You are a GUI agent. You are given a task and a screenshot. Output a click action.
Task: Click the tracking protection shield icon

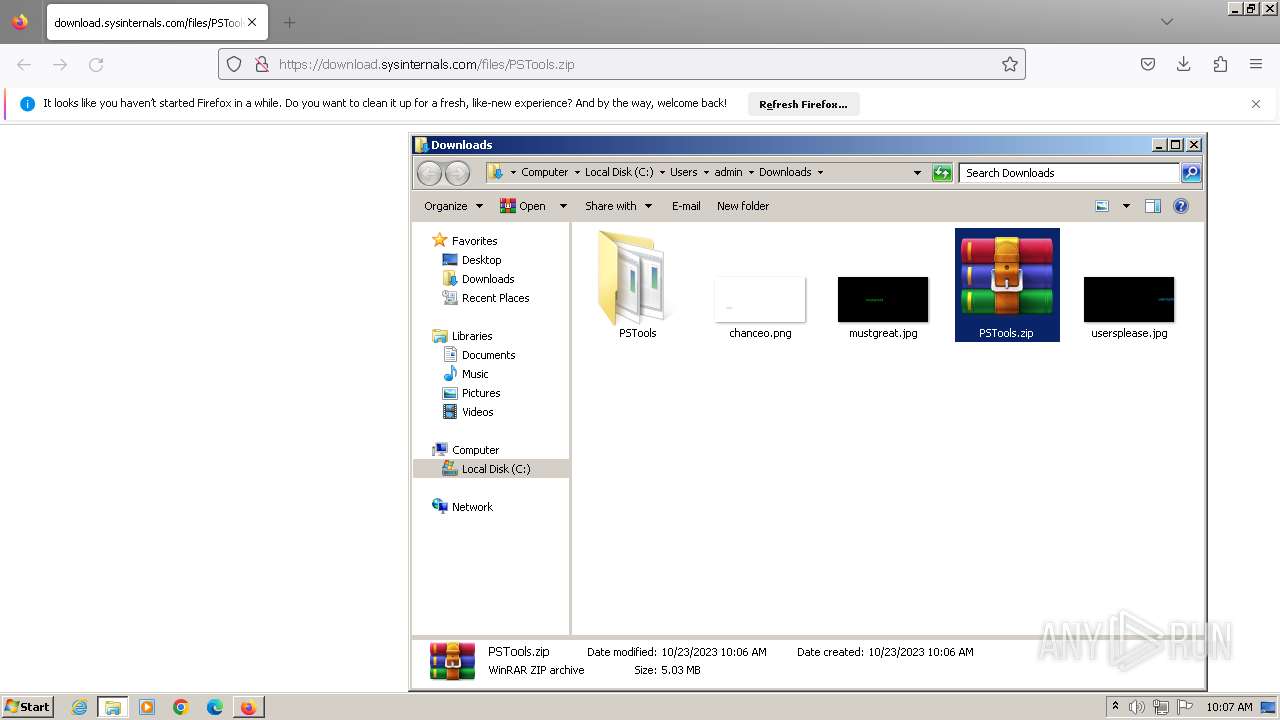click(234, 64)
